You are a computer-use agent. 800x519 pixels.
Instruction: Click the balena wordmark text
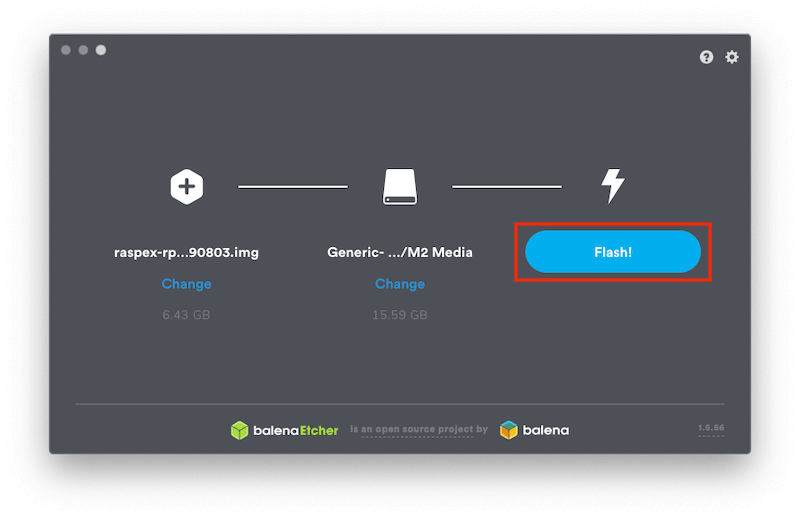click(545, 430)
